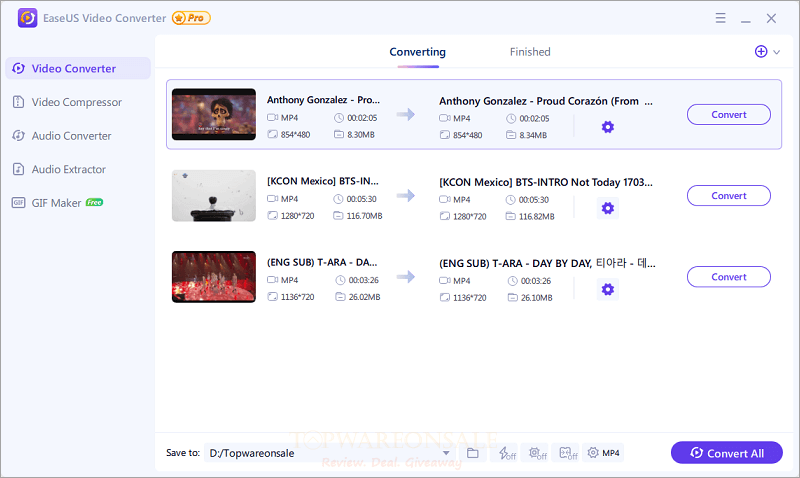800x478 pixels.
Task: Open MP4 output format settings
Action: [x=604, y=453]
